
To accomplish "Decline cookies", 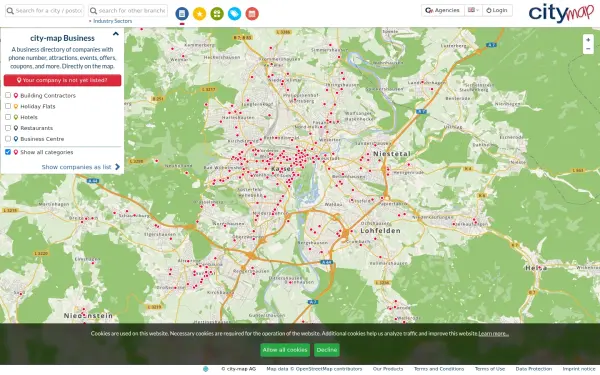I will 327,350.
